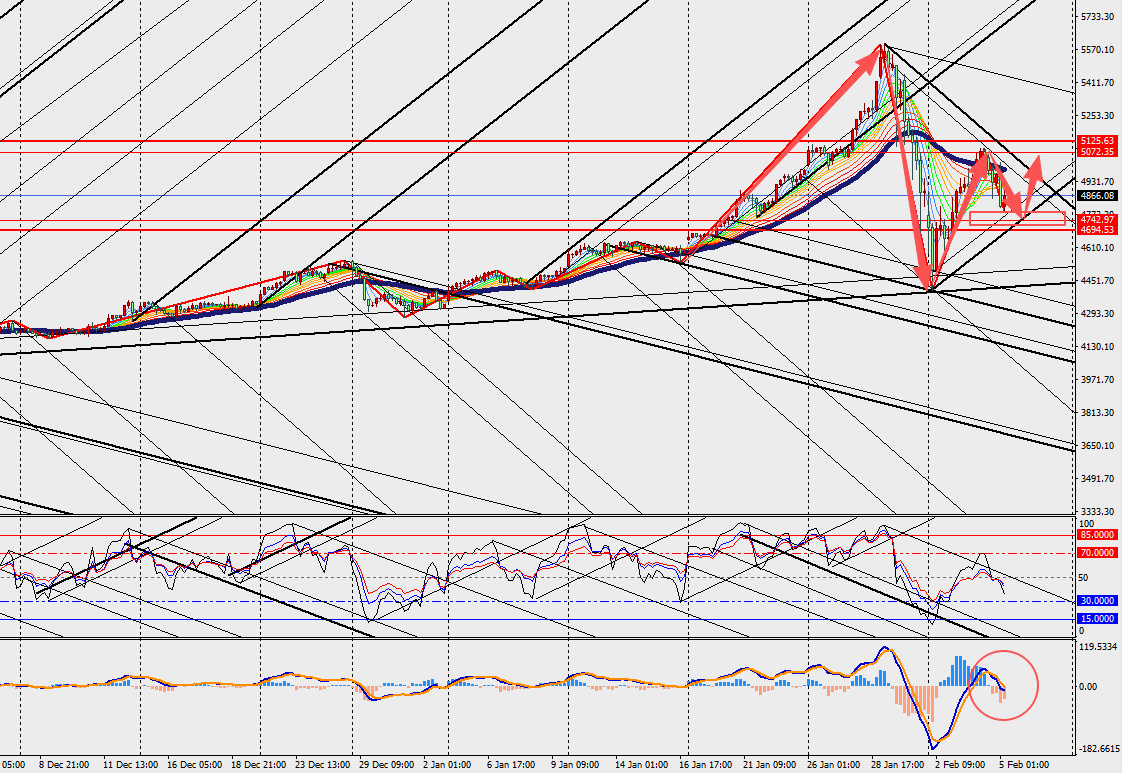Screen dimensions: 1123x773
Task: Click the 5733.30 value on the price axis
Action: tap(1098, 17)
